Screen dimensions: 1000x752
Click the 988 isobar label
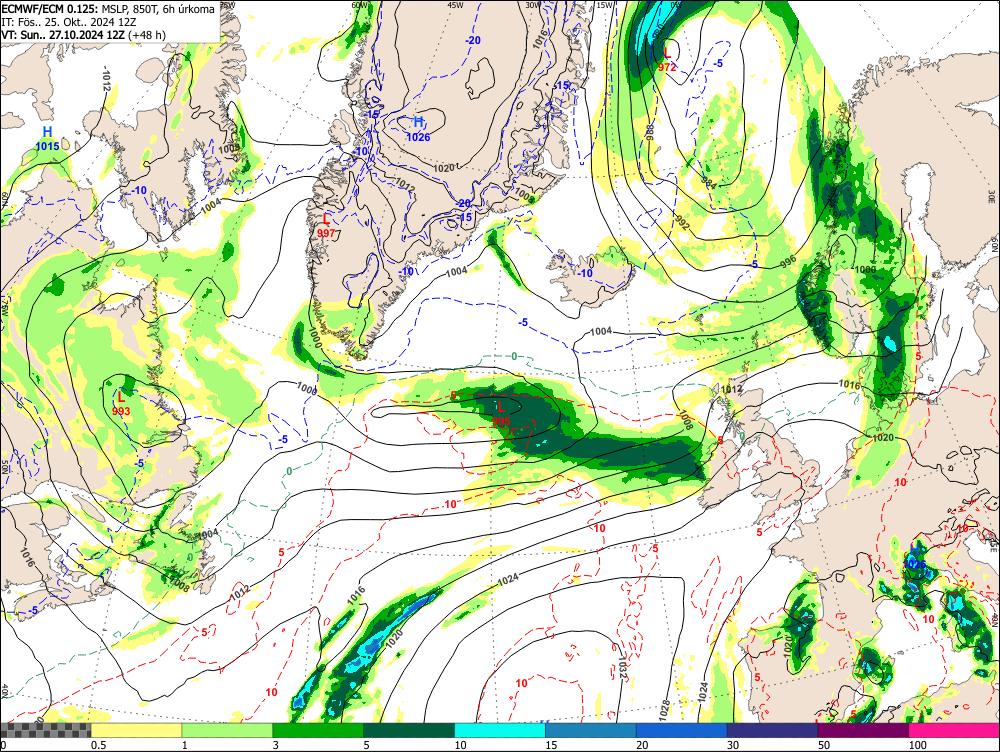pyautogui.click(x=649, y=131)
